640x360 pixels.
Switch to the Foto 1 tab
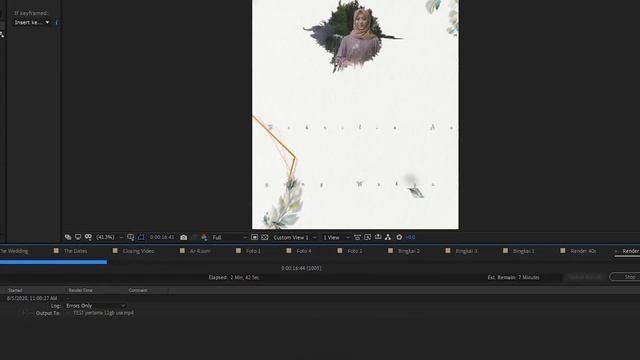coord(253,251)
